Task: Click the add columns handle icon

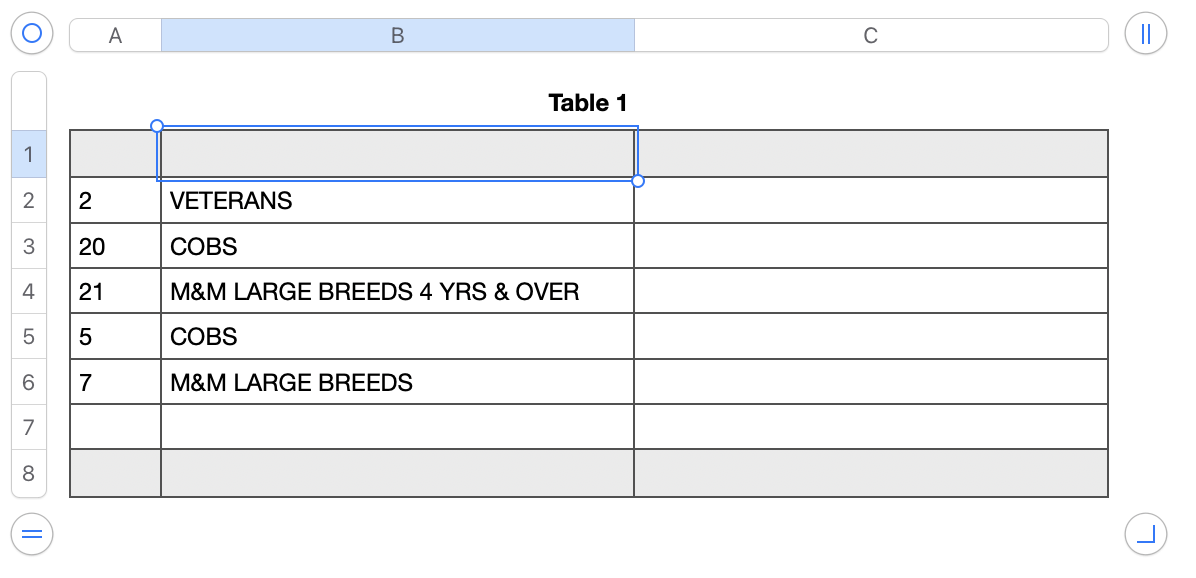Action: click(x=1145, y=34)
